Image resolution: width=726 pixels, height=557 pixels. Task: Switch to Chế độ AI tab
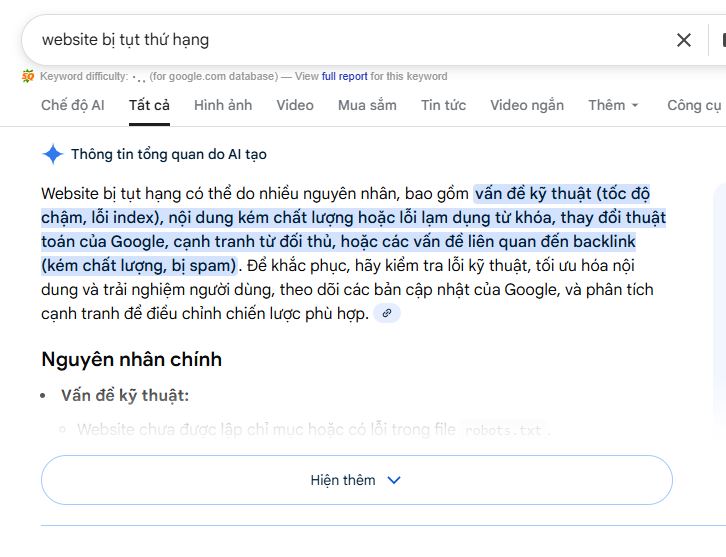(x=73, y=105)
